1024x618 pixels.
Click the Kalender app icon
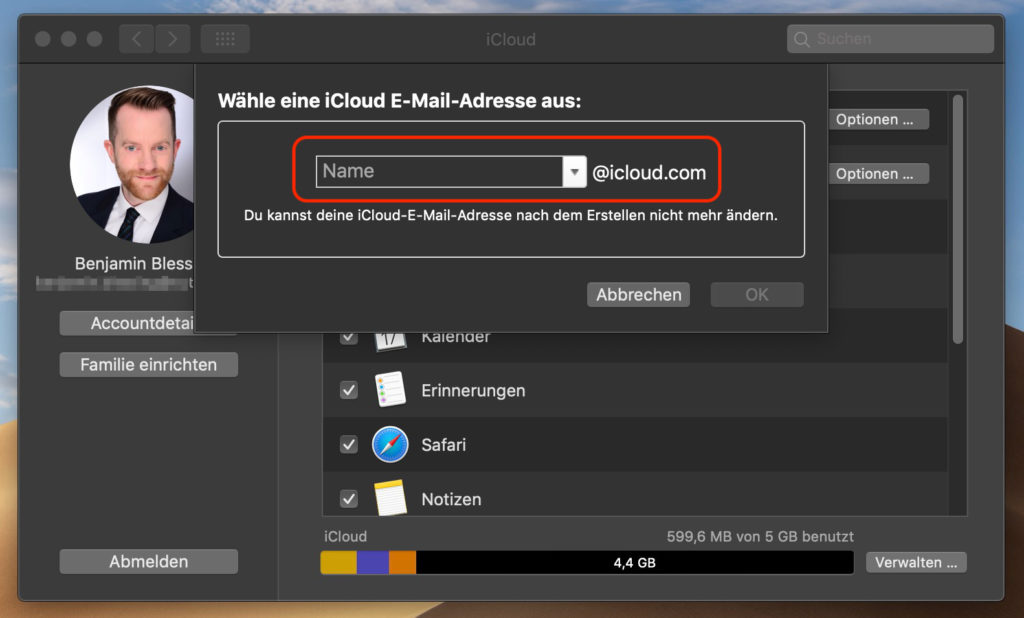coord(390,341)
